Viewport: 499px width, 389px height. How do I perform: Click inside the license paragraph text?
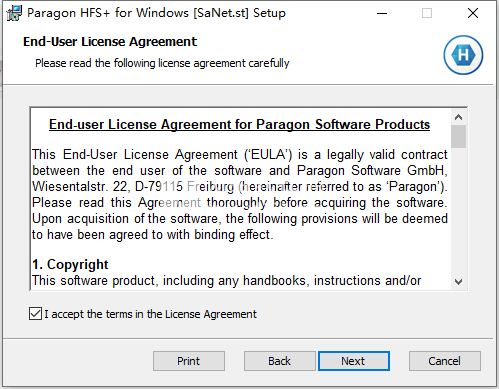pyautogui.click(x=240, y=195)
